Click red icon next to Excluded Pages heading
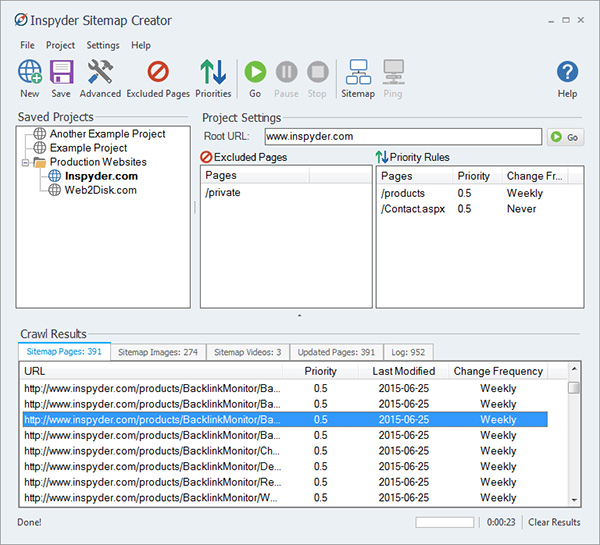 point(206,157)
